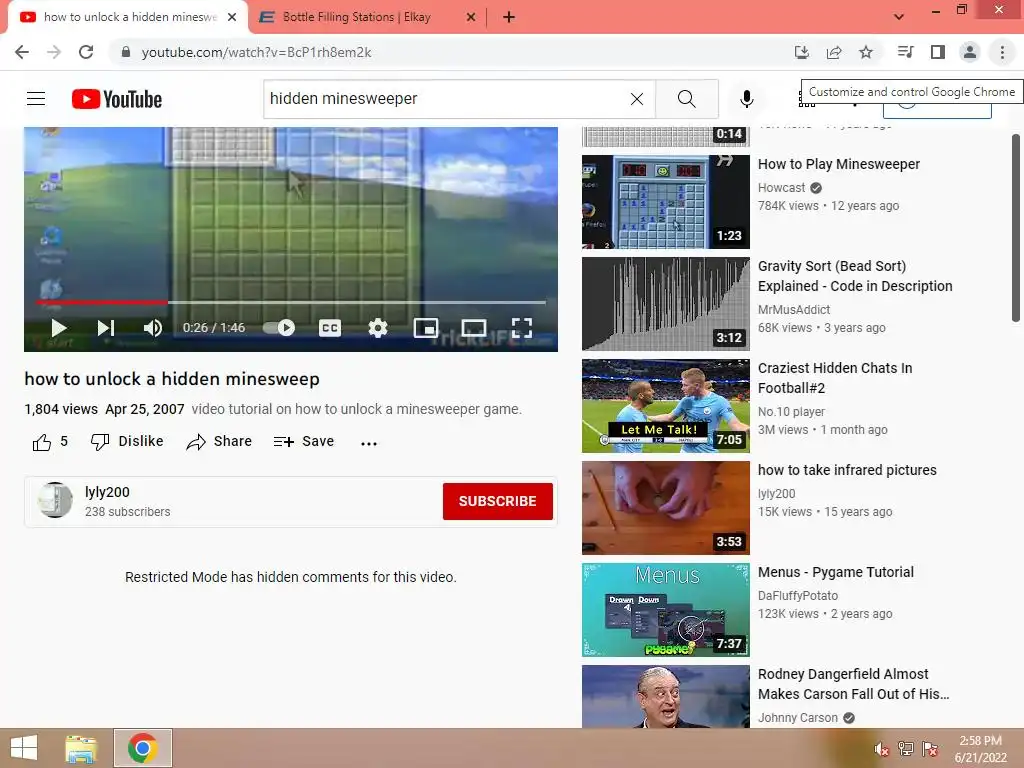
Task: Go to YouTube home via logo
Action: click(x=117, y=99)
